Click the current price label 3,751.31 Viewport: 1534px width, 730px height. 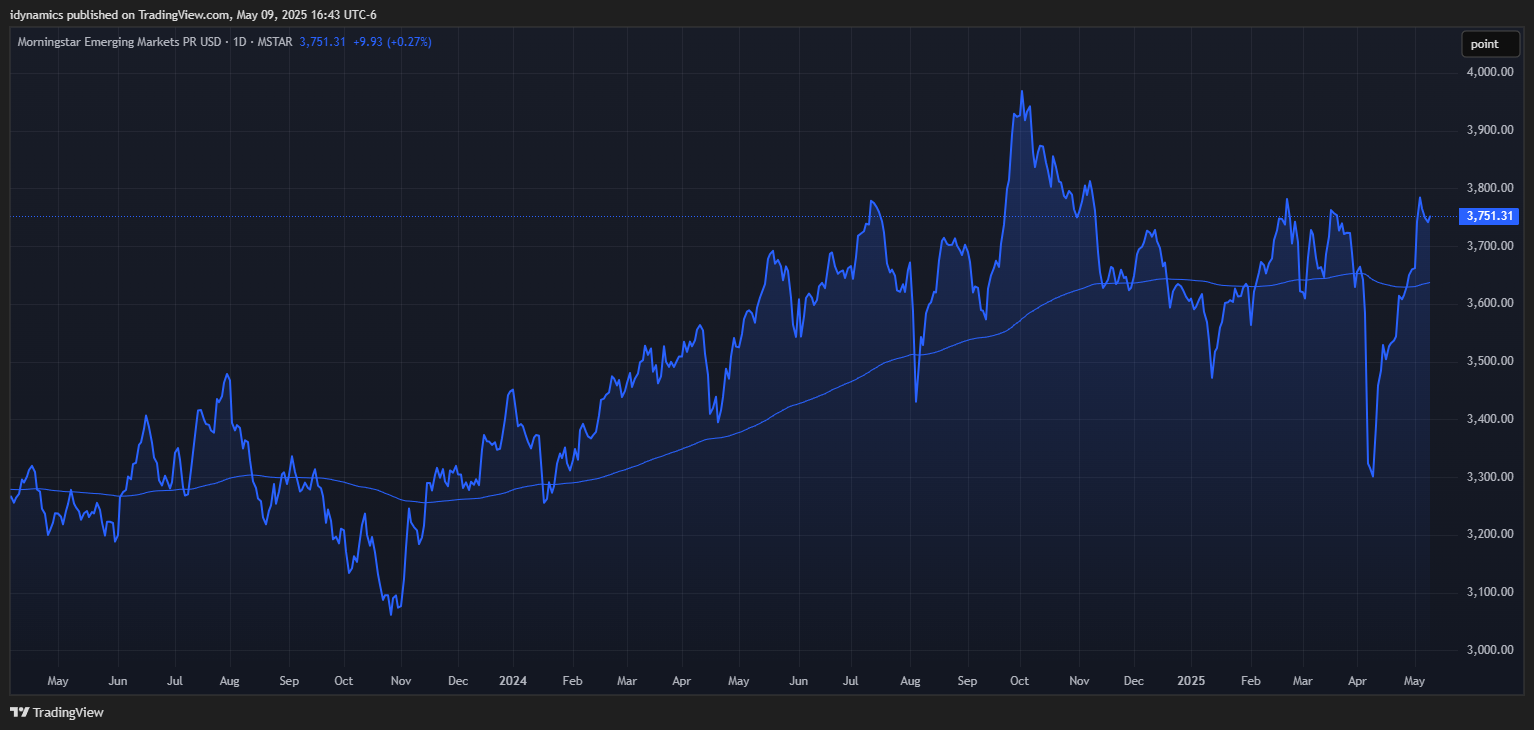(1490, 216)
